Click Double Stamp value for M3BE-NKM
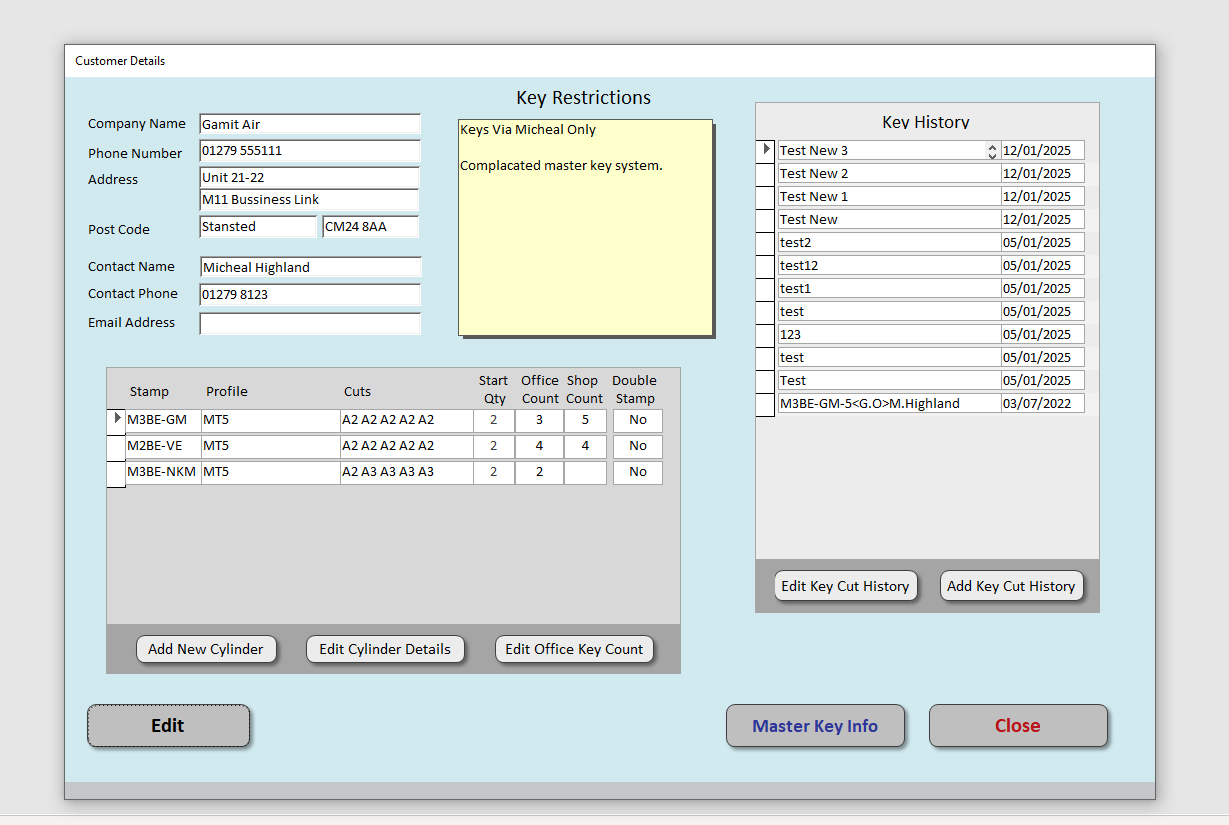This screenshot has width=1229, height=825. pos(638,472)
